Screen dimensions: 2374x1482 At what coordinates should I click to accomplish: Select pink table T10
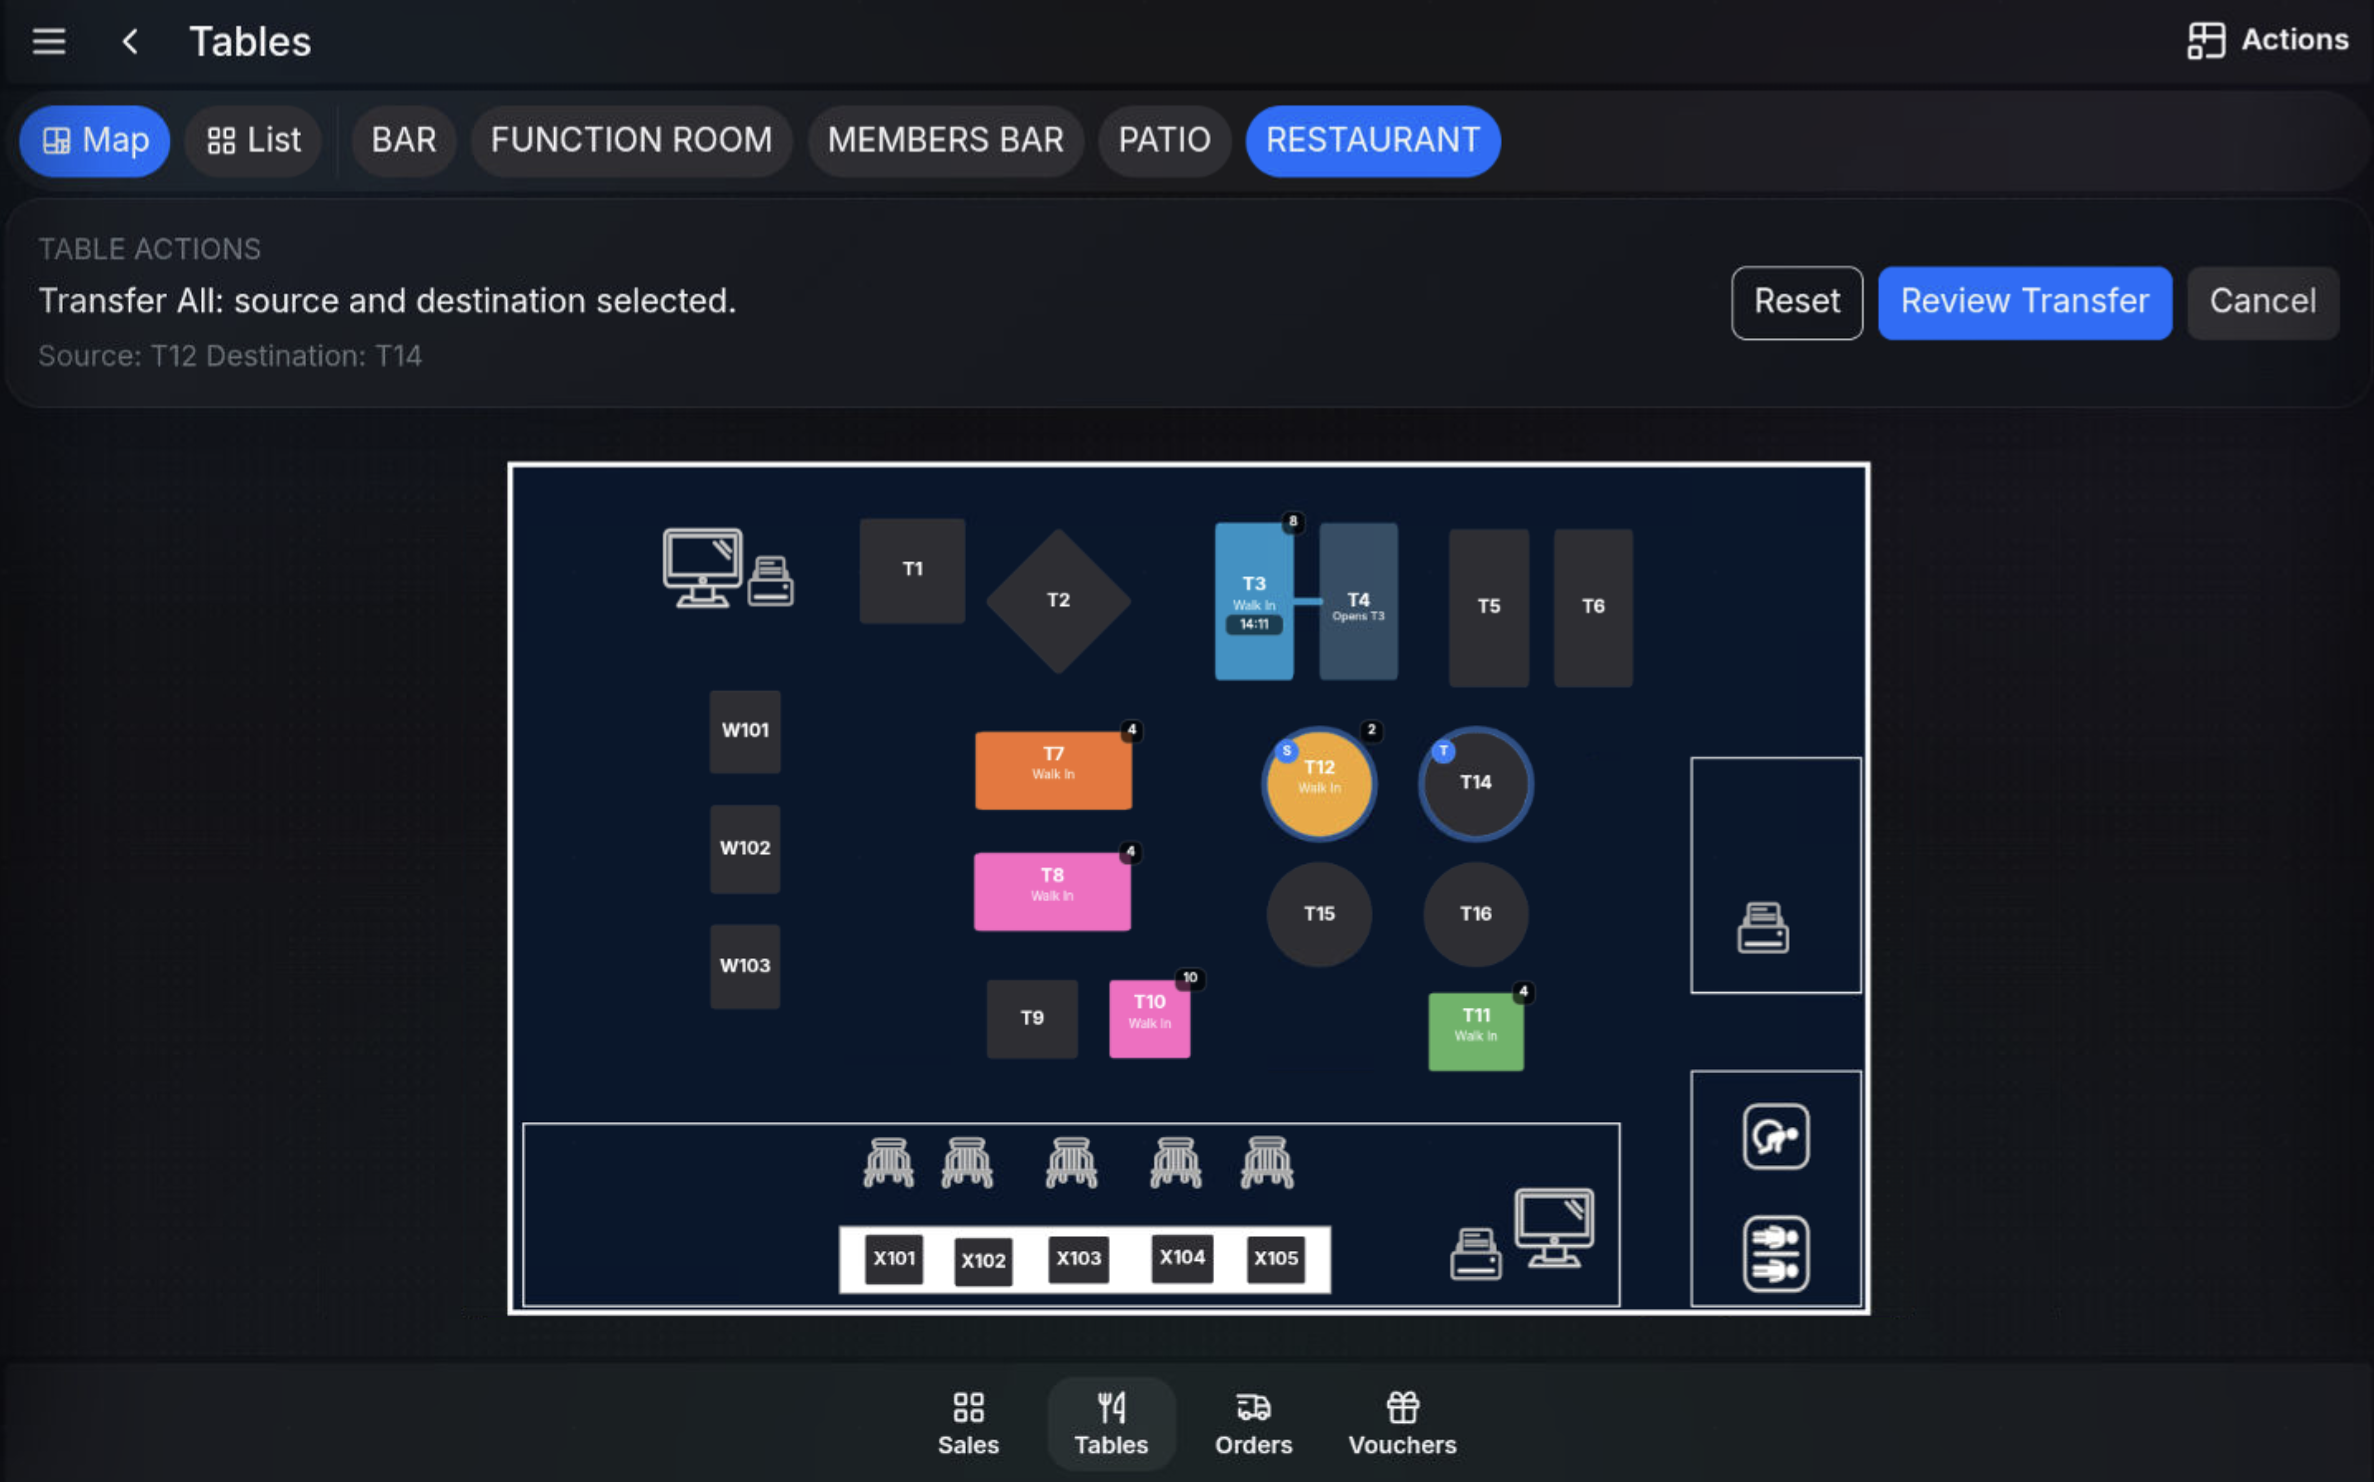pyautogui.click(x=1149, y=1018)
